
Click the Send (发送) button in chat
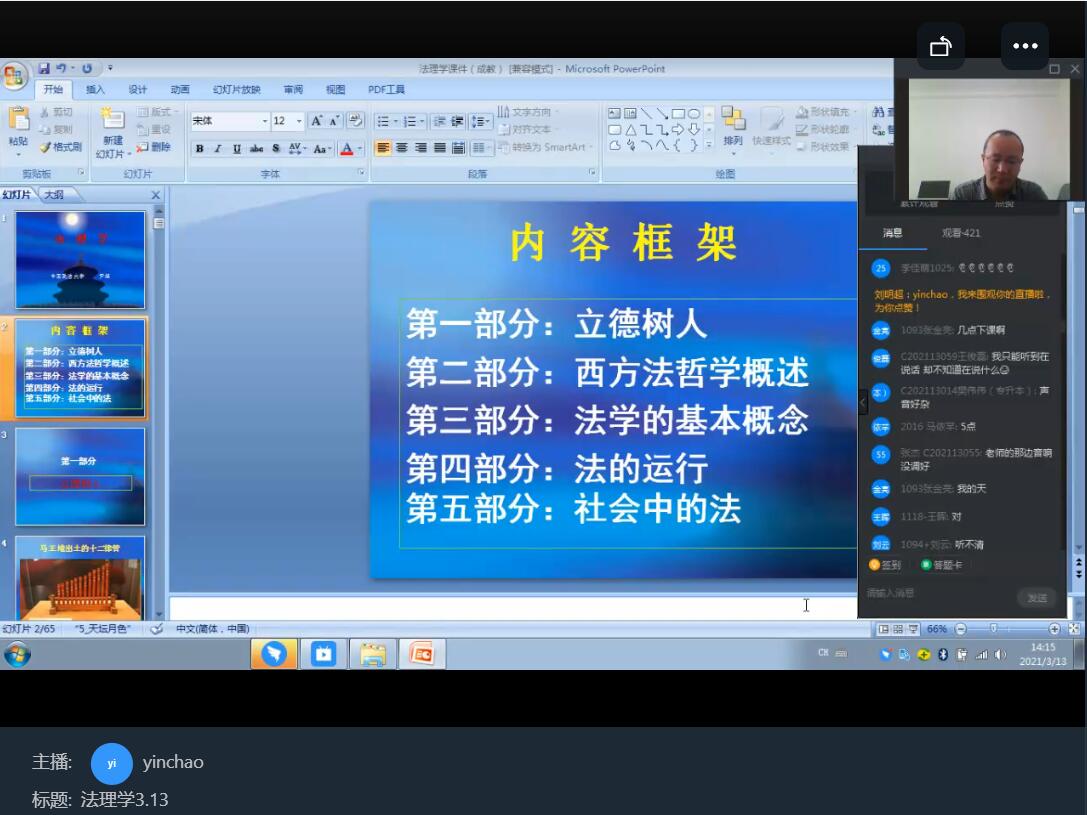[x=1036, y=597]
